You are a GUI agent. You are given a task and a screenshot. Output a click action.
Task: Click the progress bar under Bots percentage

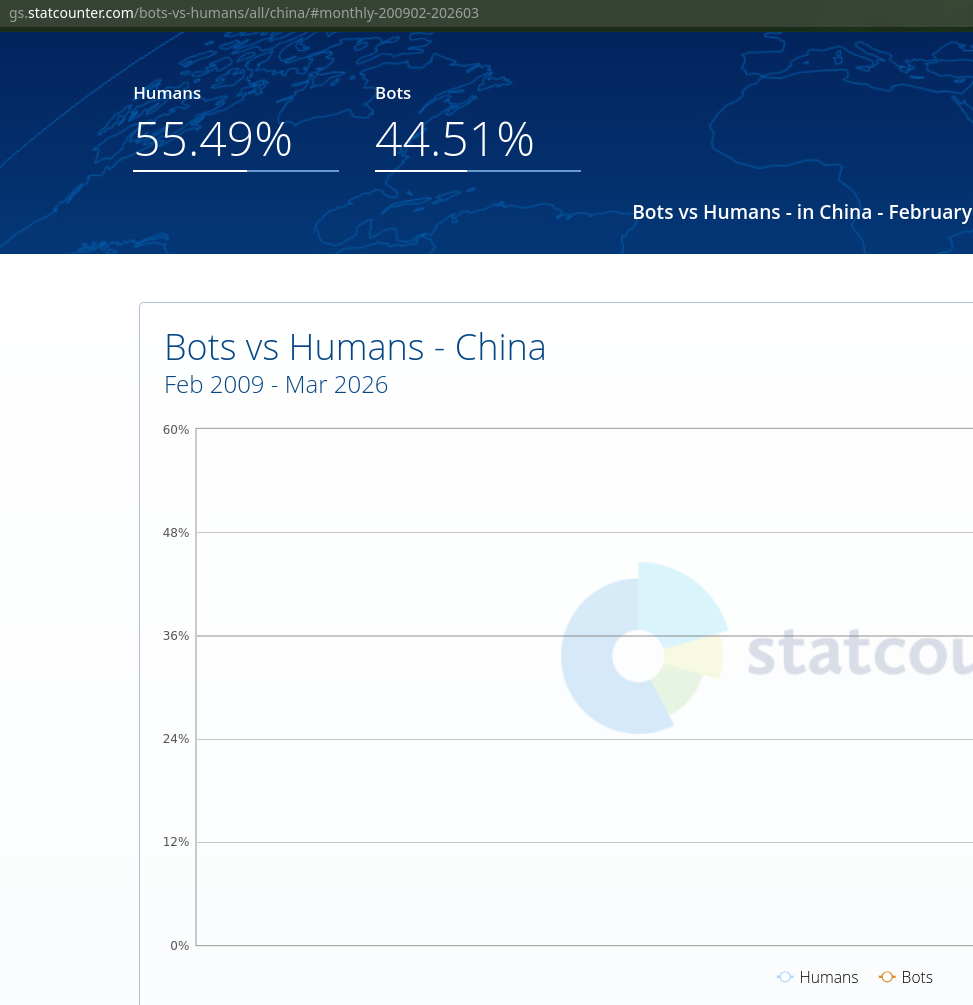tap(477, 171)
